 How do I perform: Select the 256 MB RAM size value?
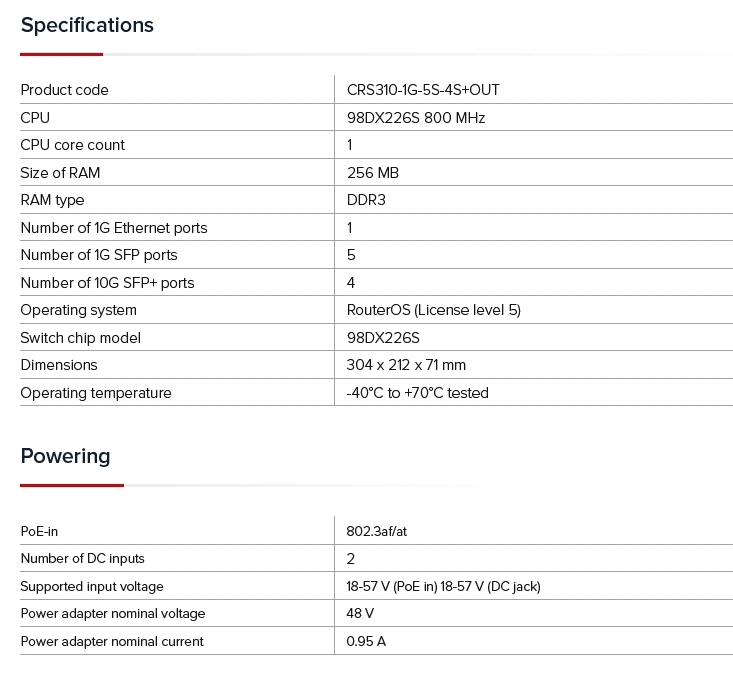click(373, 173)
